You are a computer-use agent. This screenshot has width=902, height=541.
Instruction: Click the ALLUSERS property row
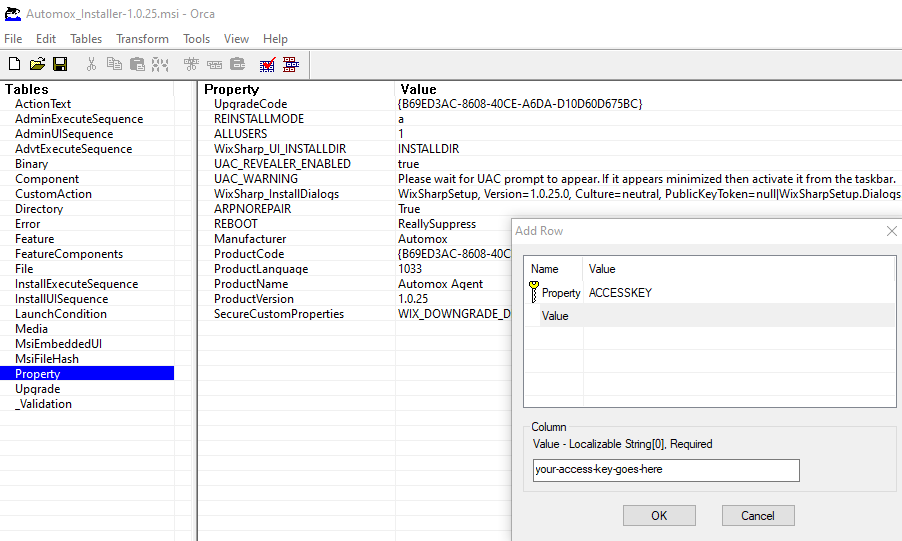click(240, 134)
